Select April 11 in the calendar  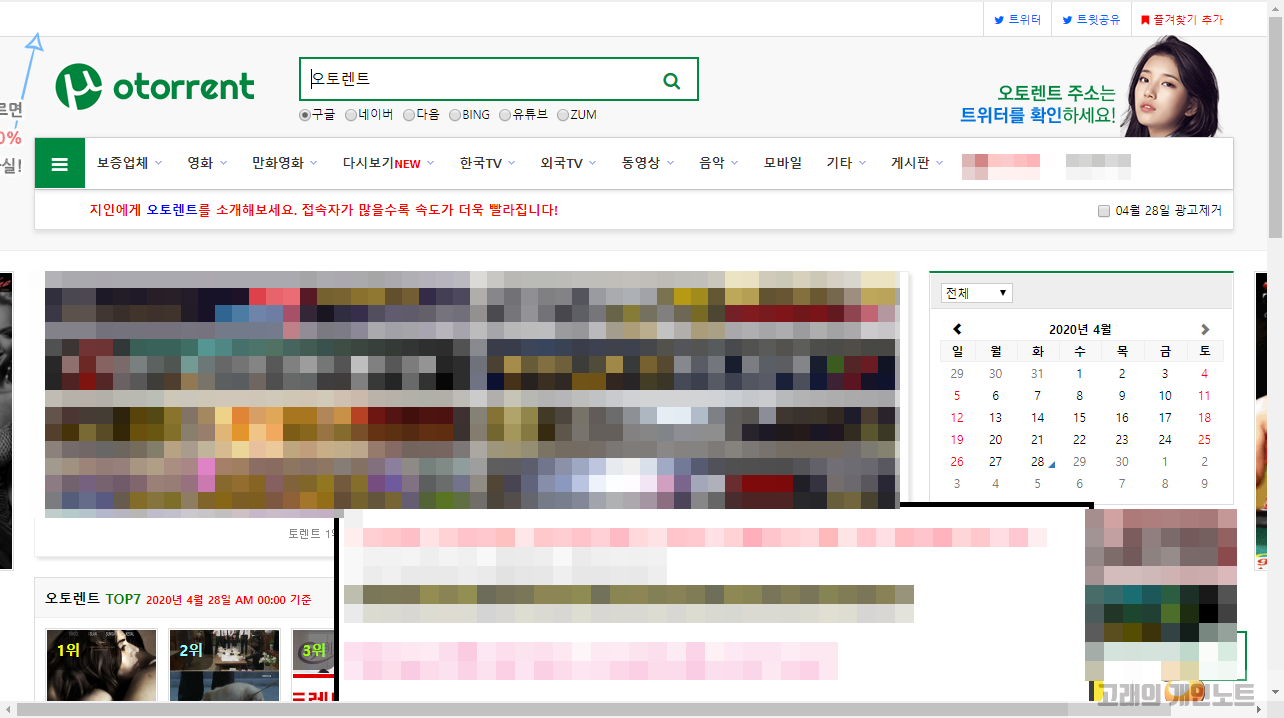1204,395
